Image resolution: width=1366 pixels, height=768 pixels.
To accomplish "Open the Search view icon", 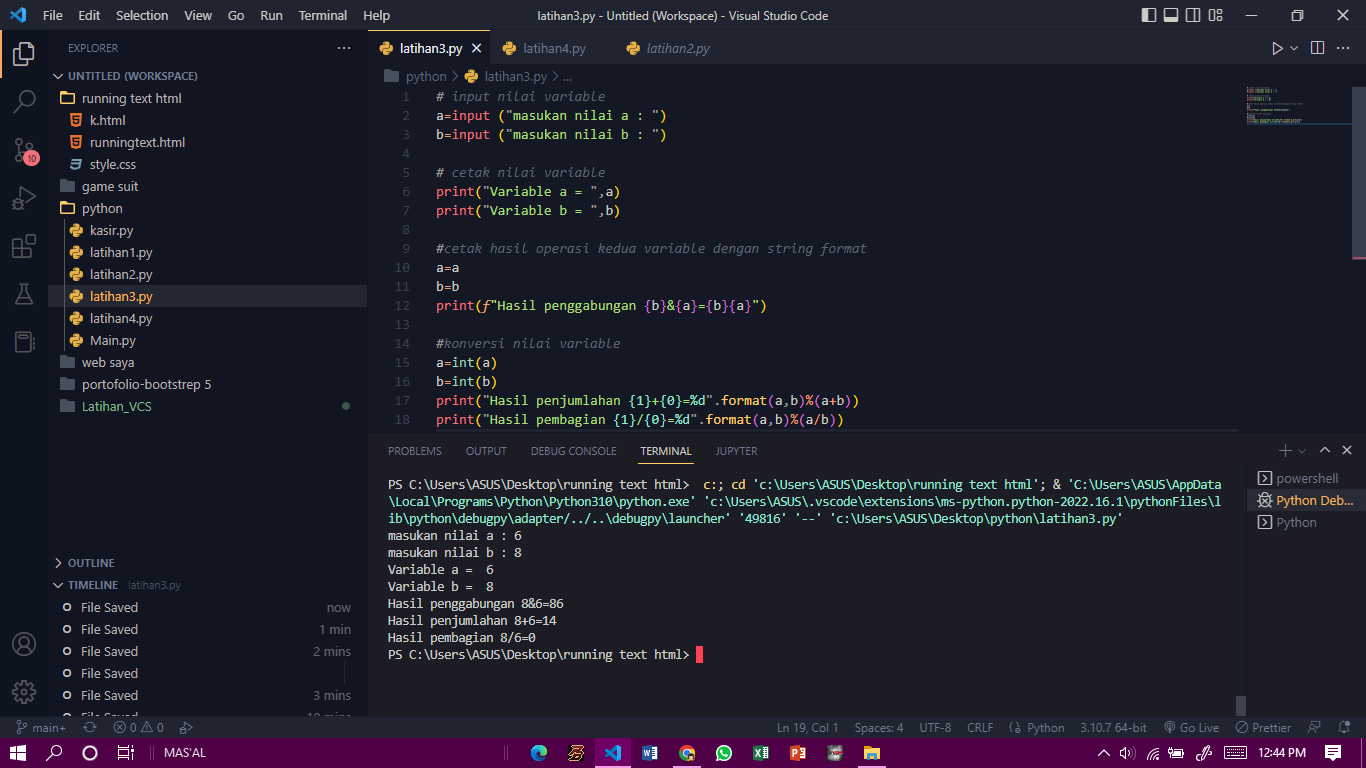I will pyautogui.click(x=24, y=101).
